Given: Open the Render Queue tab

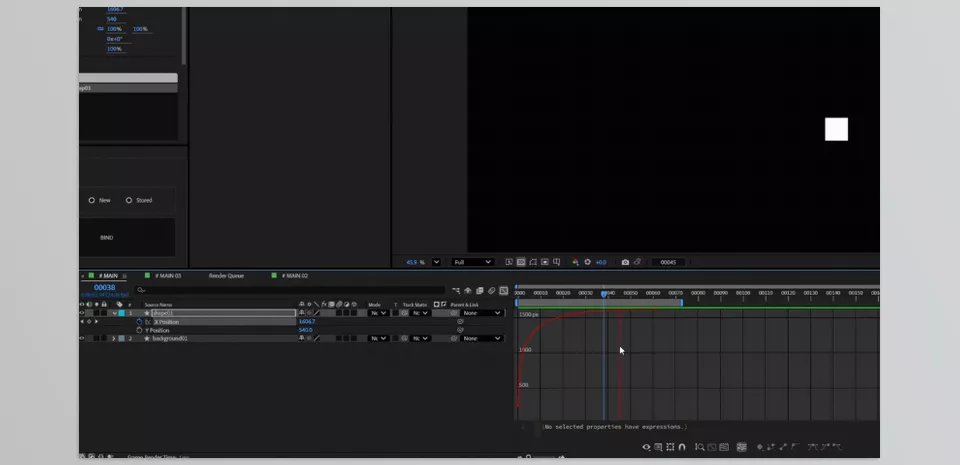Looking at the screenshot, I should (226, 276).
